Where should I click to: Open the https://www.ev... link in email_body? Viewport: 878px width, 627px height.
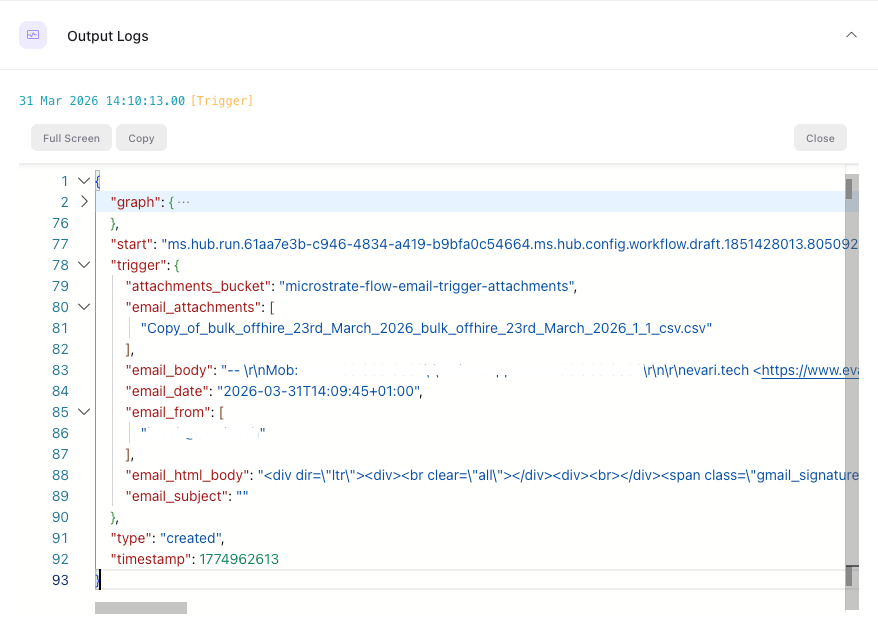click(810, 370)
